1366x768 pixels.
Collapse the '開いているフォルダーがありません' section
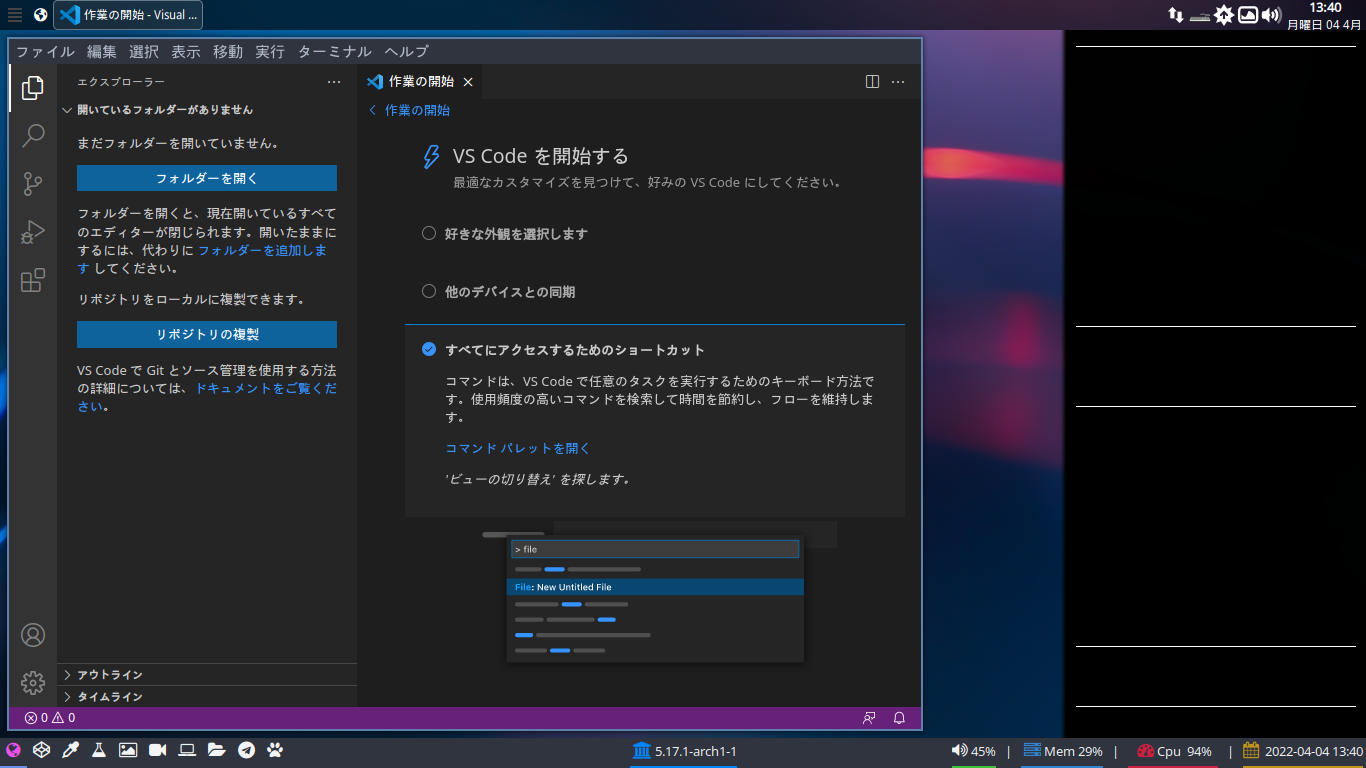coord(207,110)
